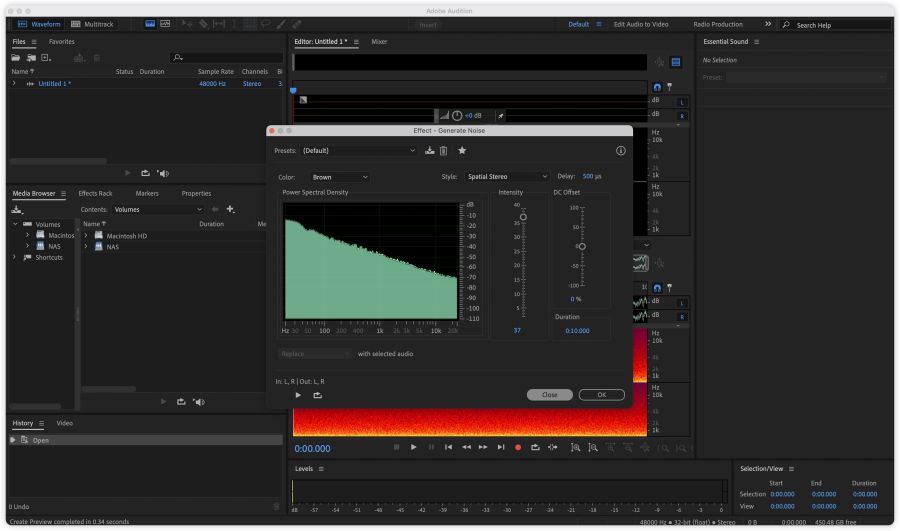Move playhead to next marker
The height and width of the screenshot is (531, 900).
(501, 447)
